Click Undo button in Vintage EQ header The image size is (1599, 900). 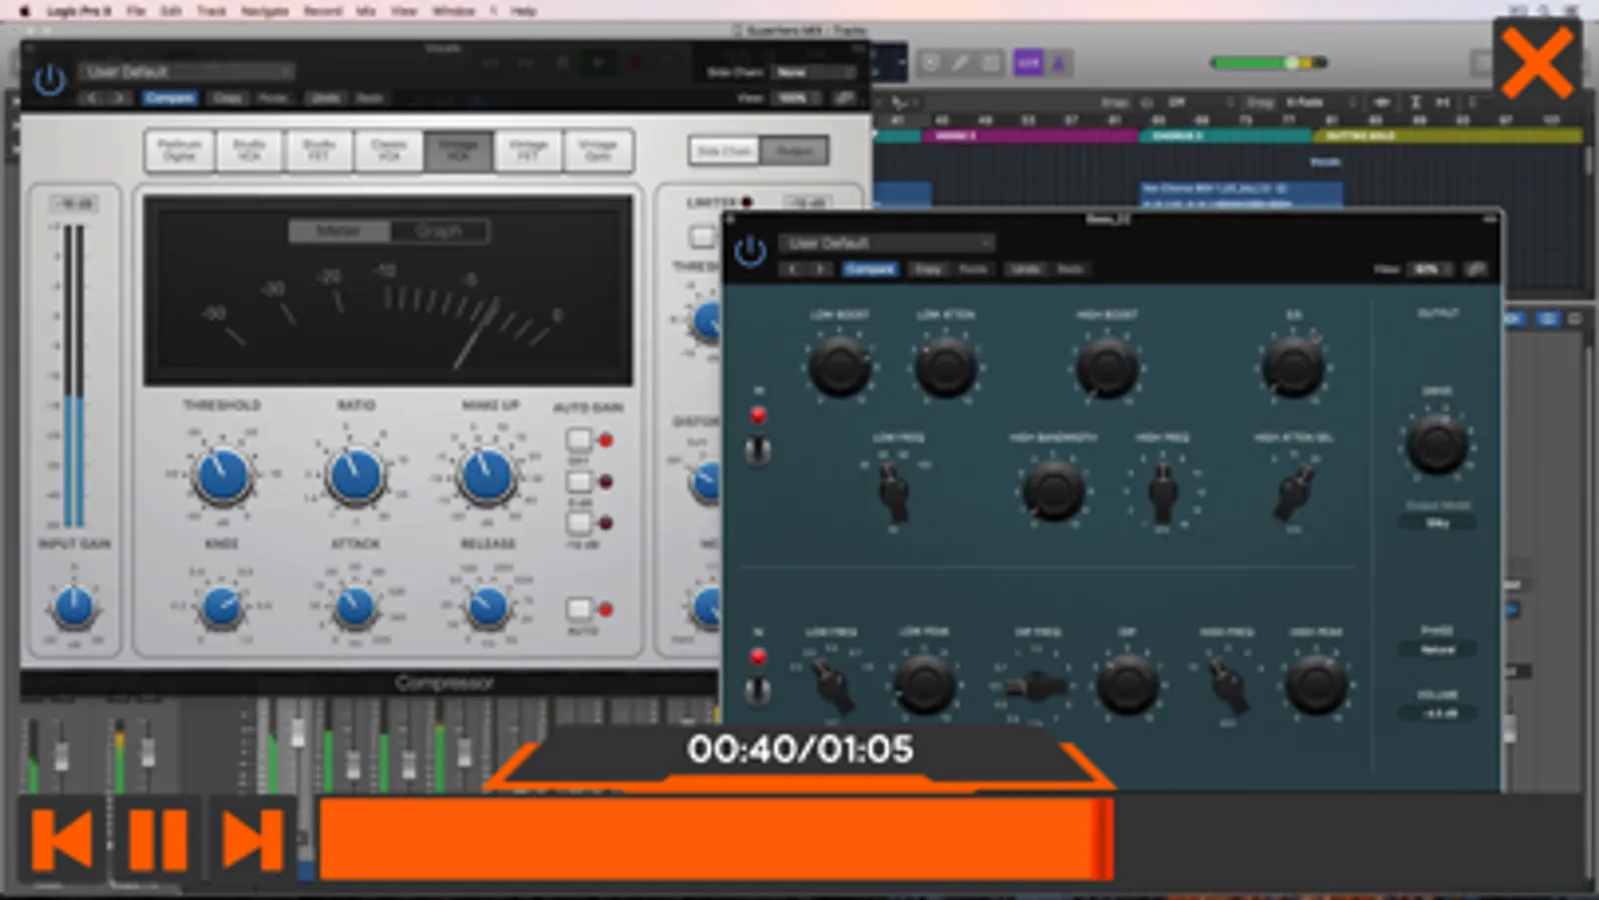(1024, 269)
